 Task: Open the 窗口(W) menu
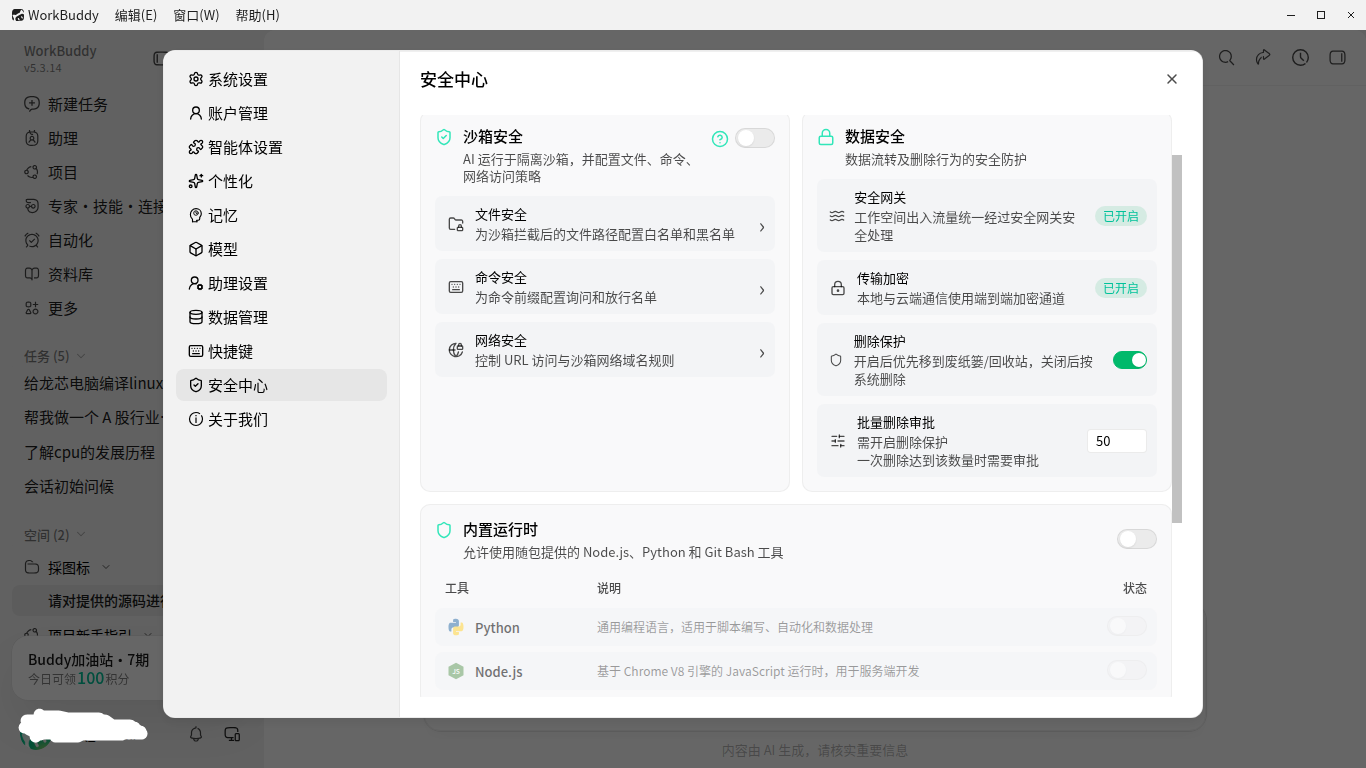(196, 15)
